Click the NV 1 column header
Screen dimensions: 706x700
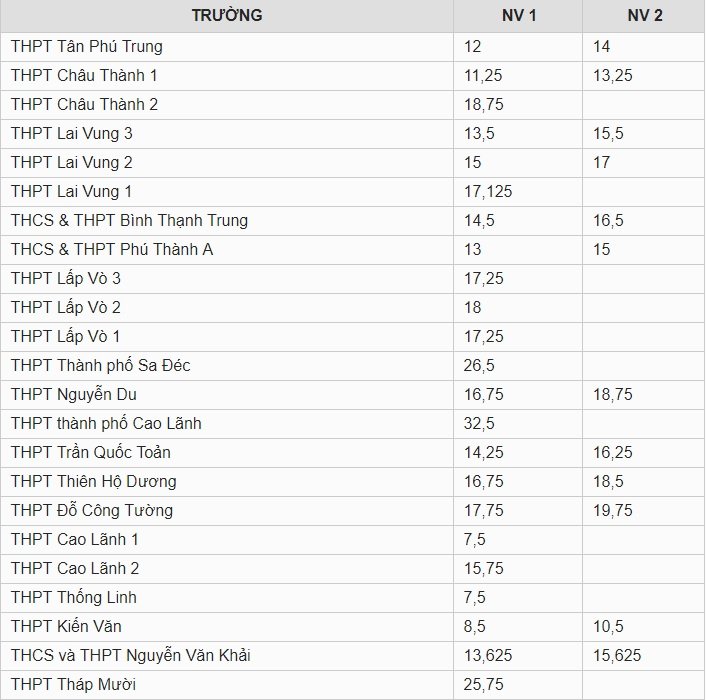click(x=519, y=15)
